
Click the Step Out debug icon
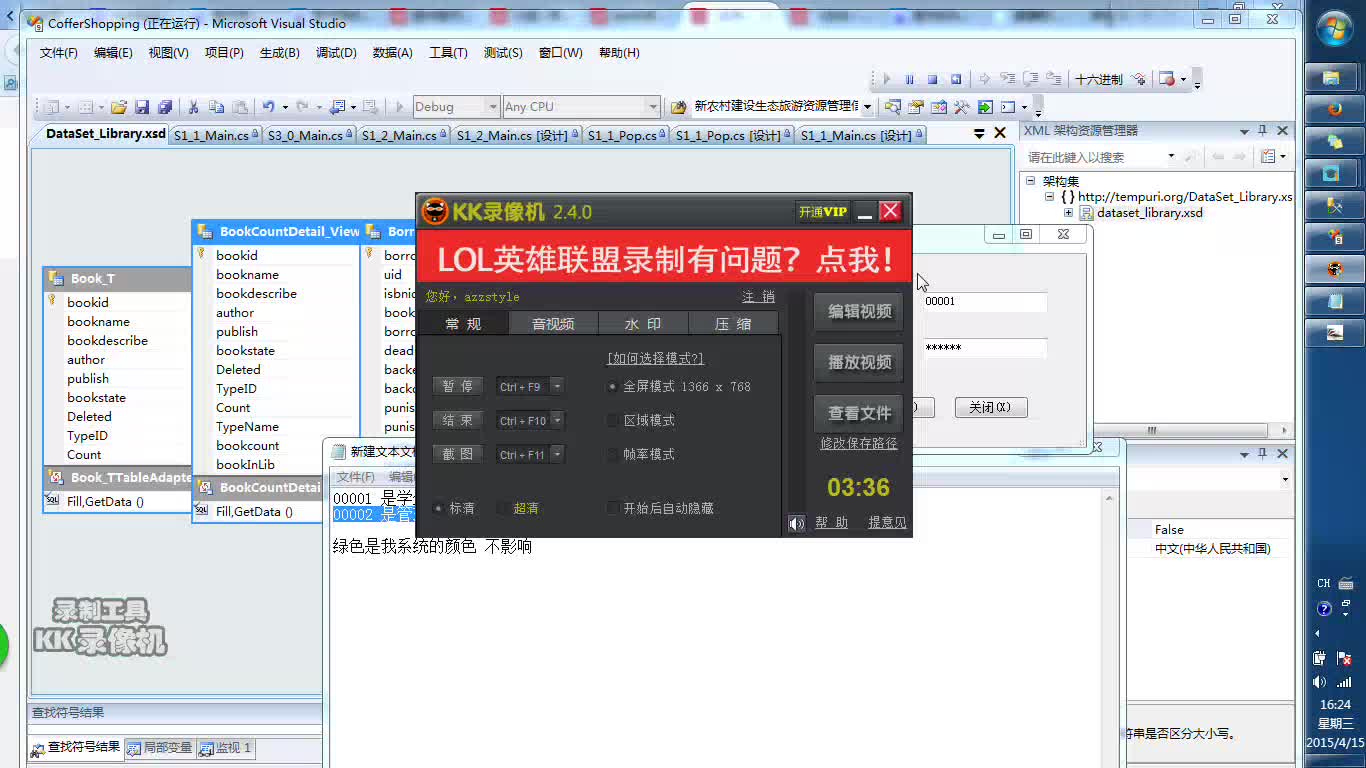pyautogui.click(x=1054, y=79)
